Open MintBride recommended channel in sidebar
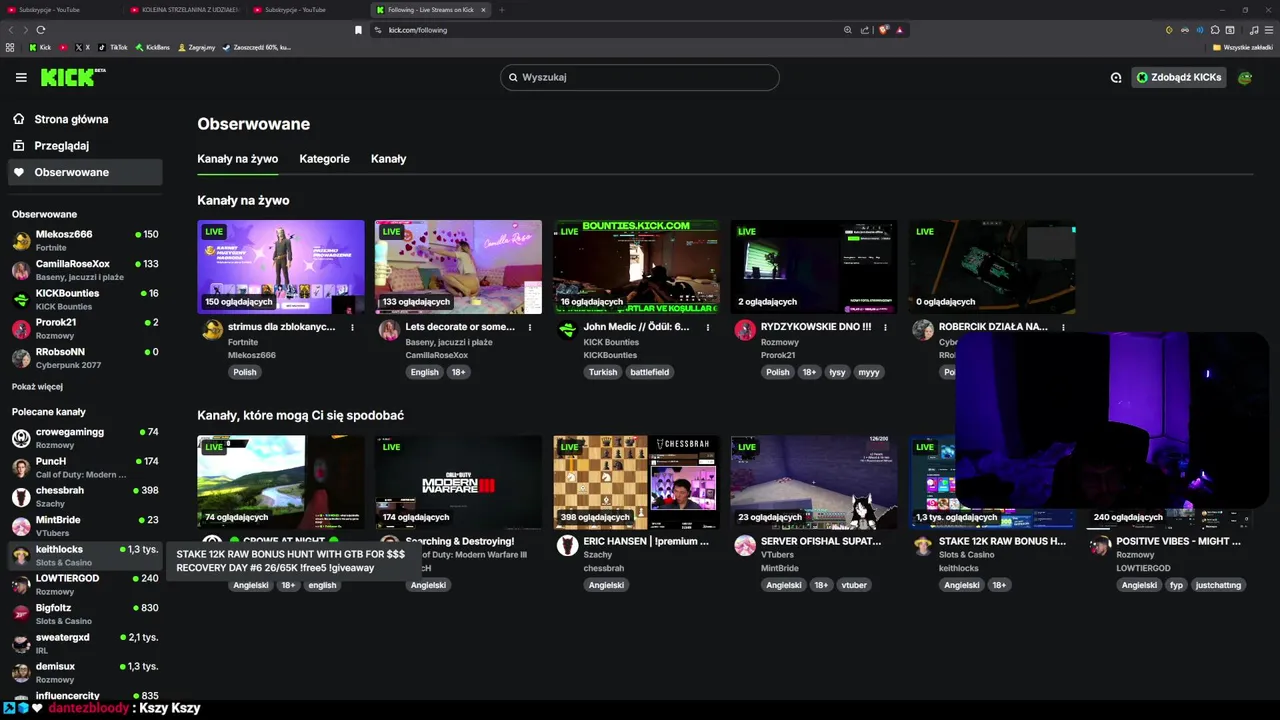Image resolution: width=1280 pixels, height=720 pixels. (x=84, y=526)
